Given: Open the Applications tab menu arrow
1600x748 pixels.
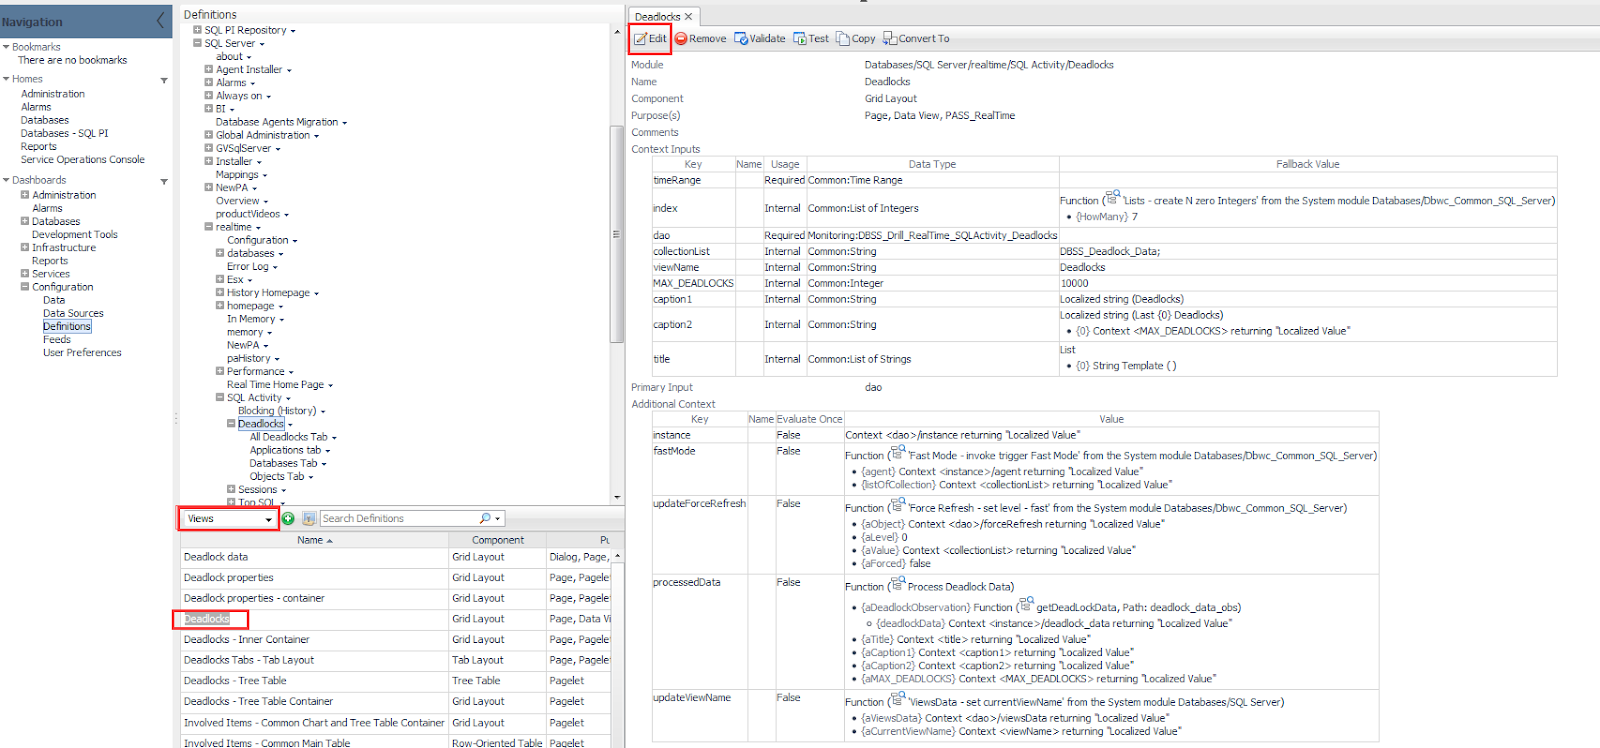Looking at the screenshot, I should [x=328, y=451].
